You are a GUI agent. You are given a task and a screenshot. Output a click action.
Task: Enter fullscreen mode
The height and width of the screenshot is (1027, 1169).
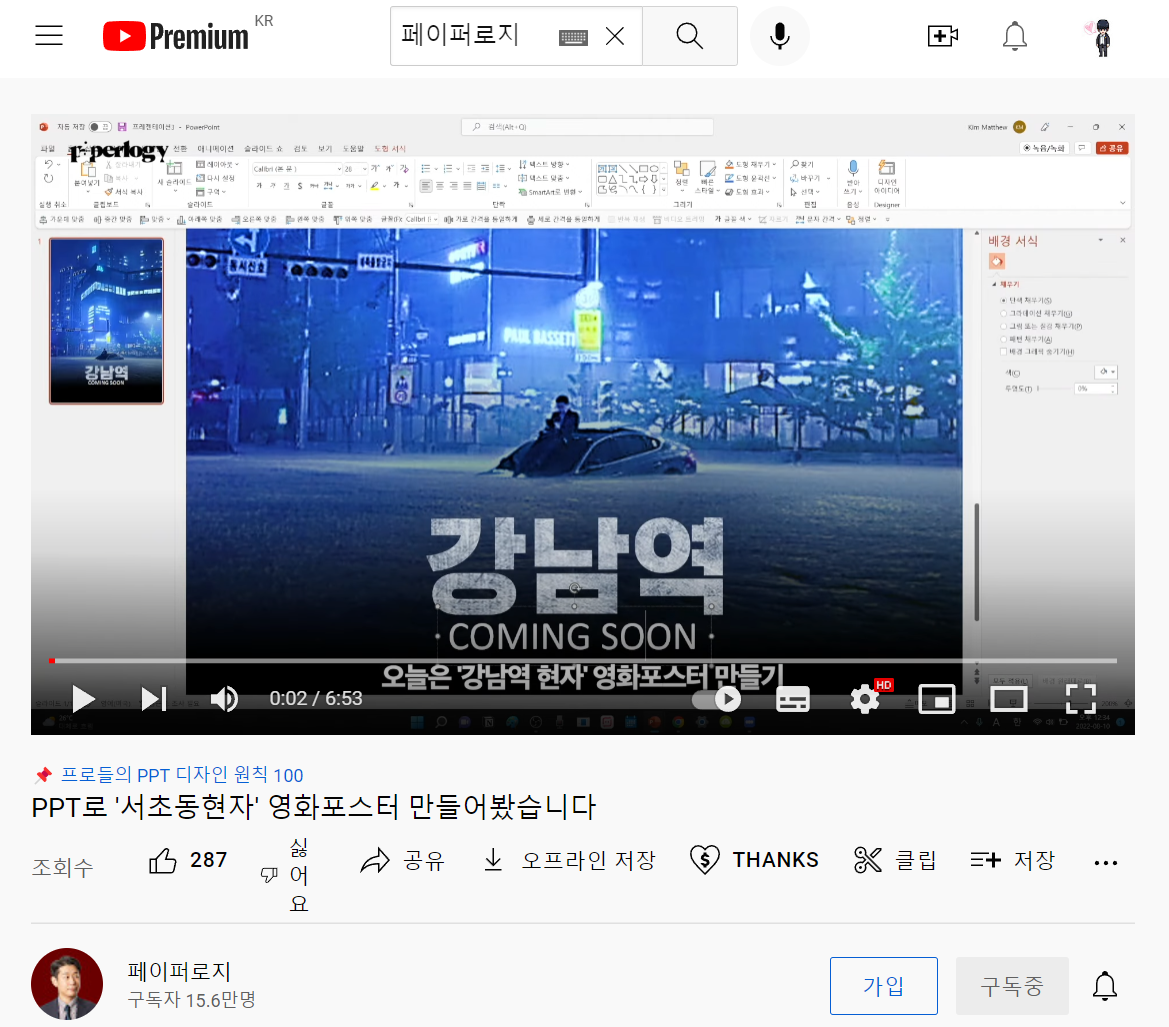click(x=1080, y=699)
